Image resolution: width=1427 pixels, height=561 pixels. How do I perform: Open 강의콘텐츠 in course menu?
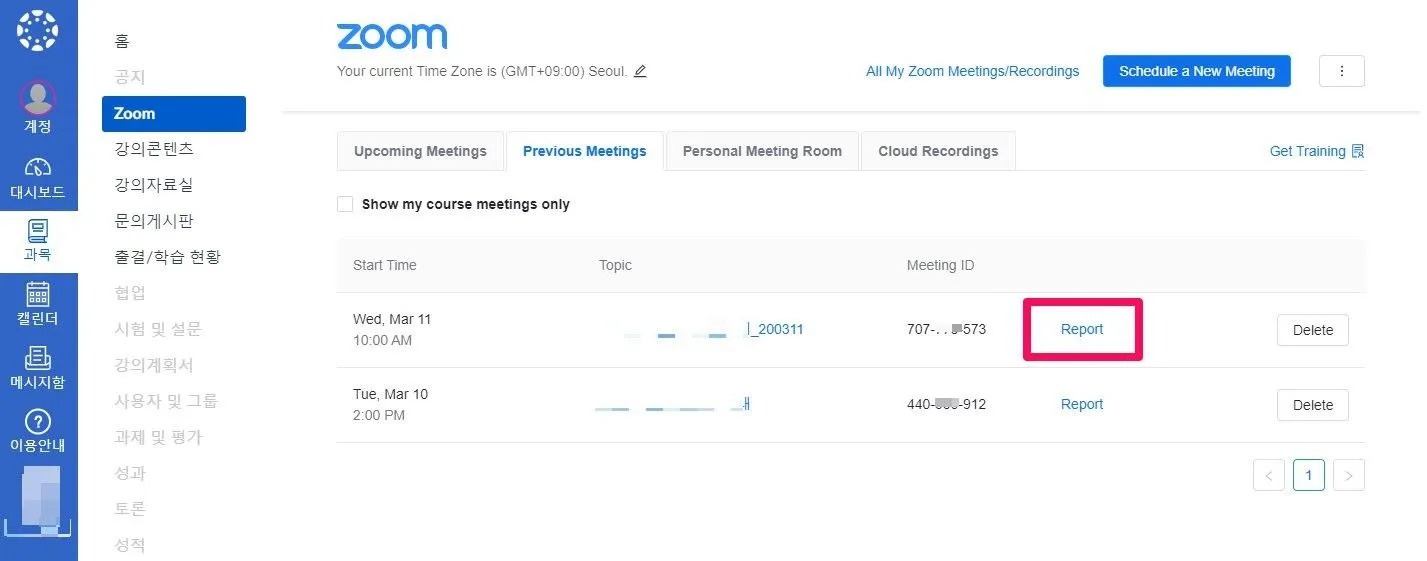click(x=154, y=149)
